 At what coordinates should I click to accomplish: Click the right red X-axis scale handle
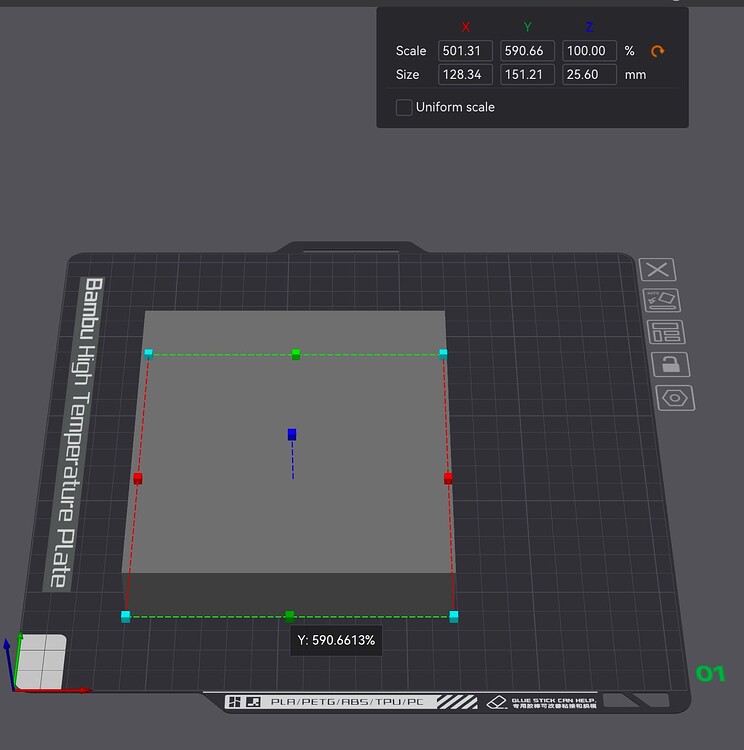point(448,478)
